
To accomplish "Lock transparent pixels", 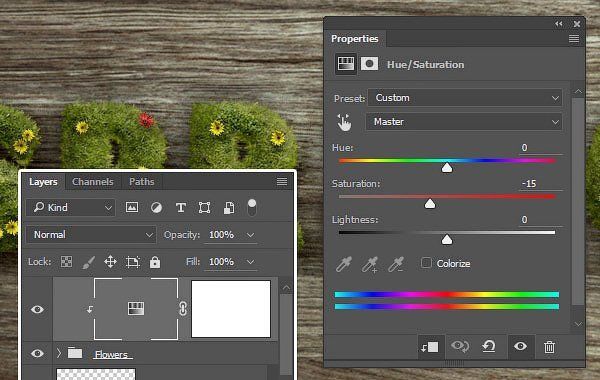I will point(66,262).
